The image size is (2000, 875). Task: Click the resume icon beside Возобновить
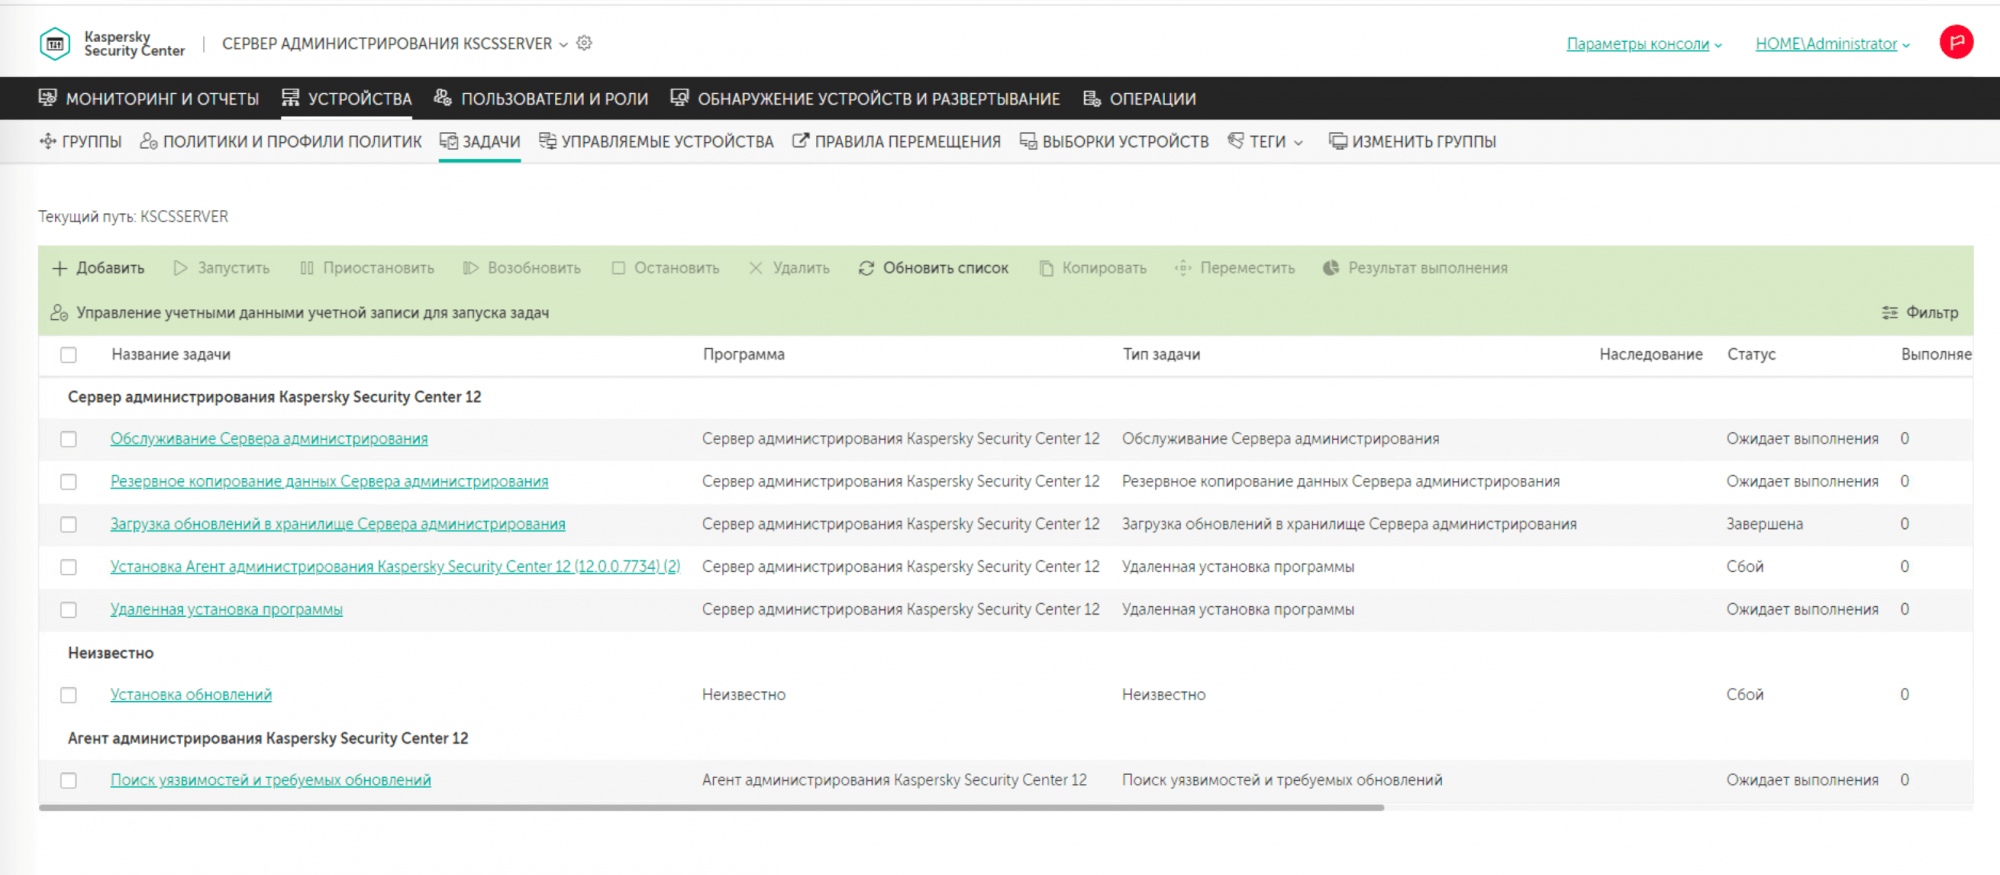coord(471,268)
